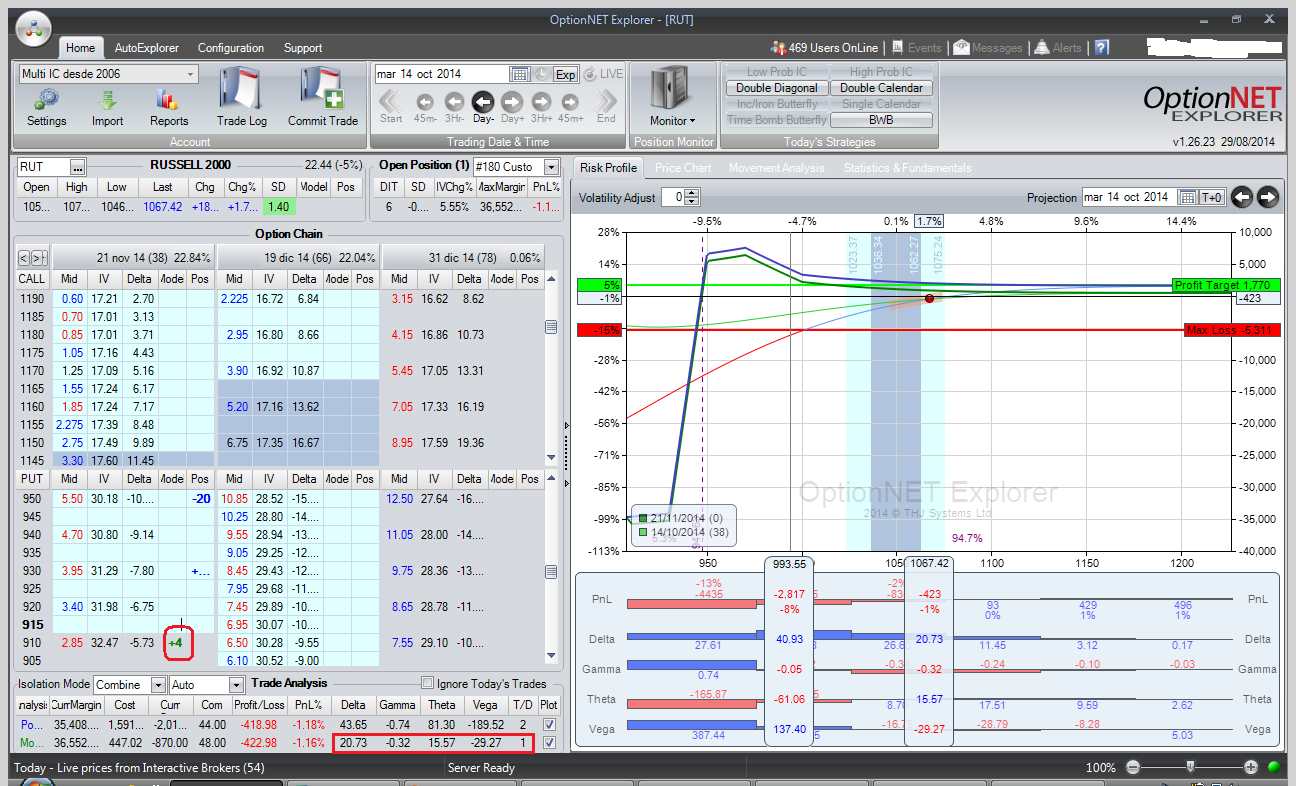Toggle Plot checkbox on first analysis row
Image resolution: width=1296 pixels, height=786 pixels.
549,724
